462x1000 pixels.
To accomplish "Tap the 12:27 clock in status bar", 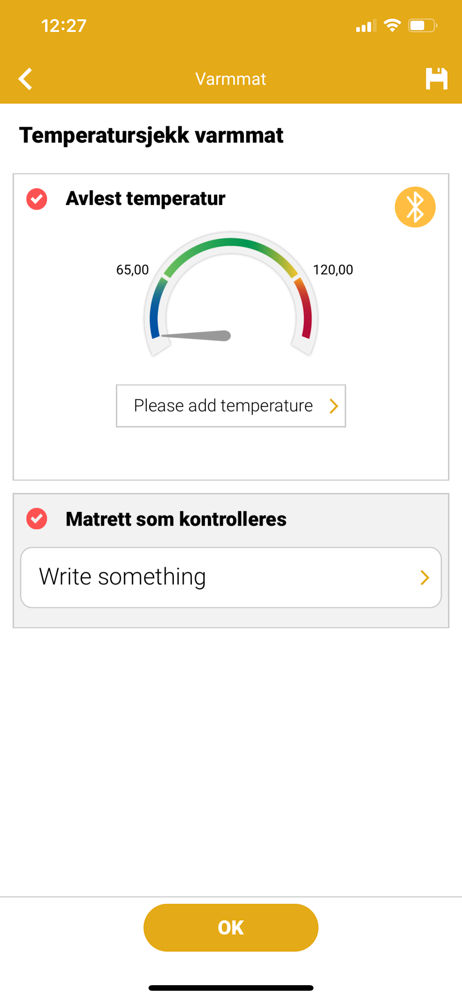I will tap(64, 26).
